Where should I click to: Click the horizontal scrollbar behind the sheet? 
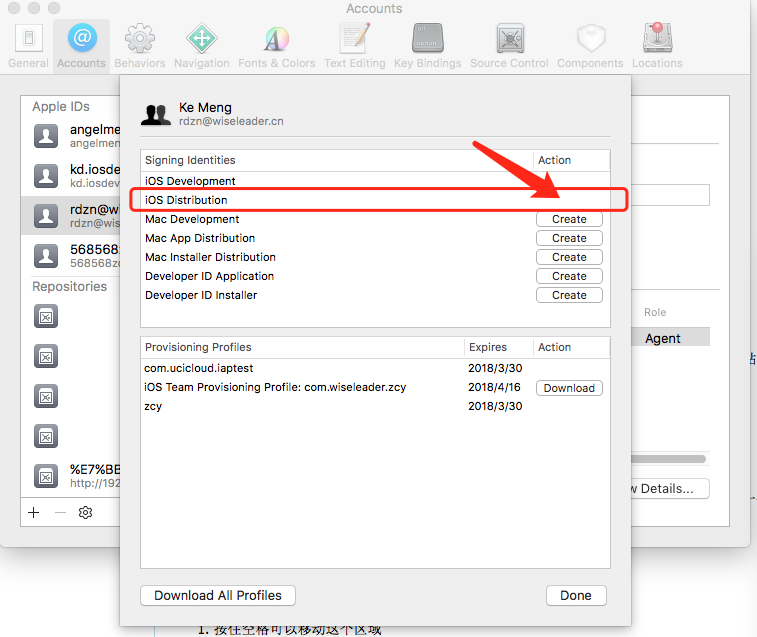(x=669, y=459)
